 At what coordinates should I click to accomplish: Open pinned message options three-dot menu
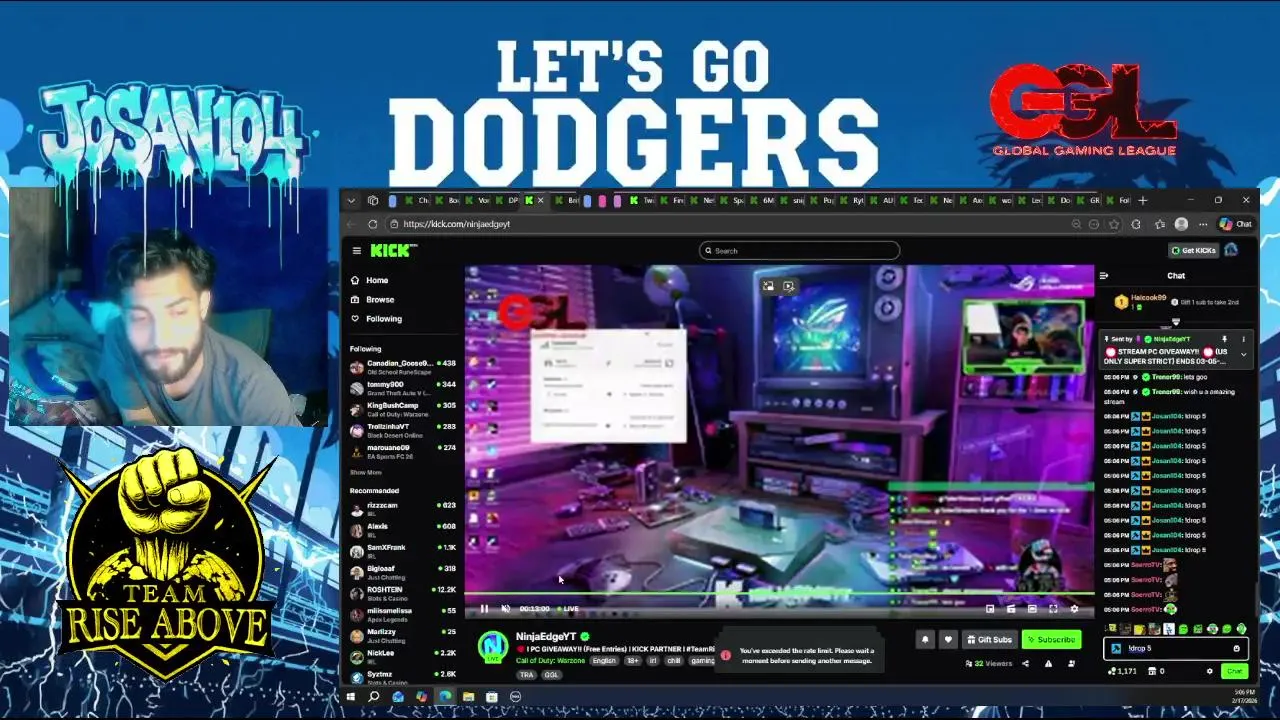click(1243, 340)
